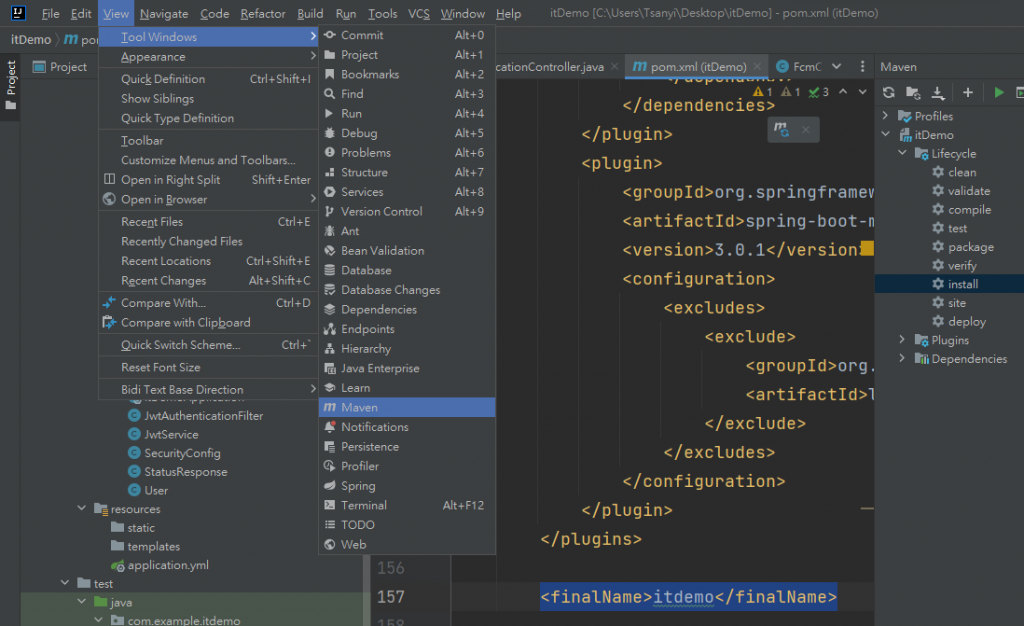This screenshot has width=1024, height=626.
Task: Choose Services from the tool windows list
Action: [x=406, y=192]
